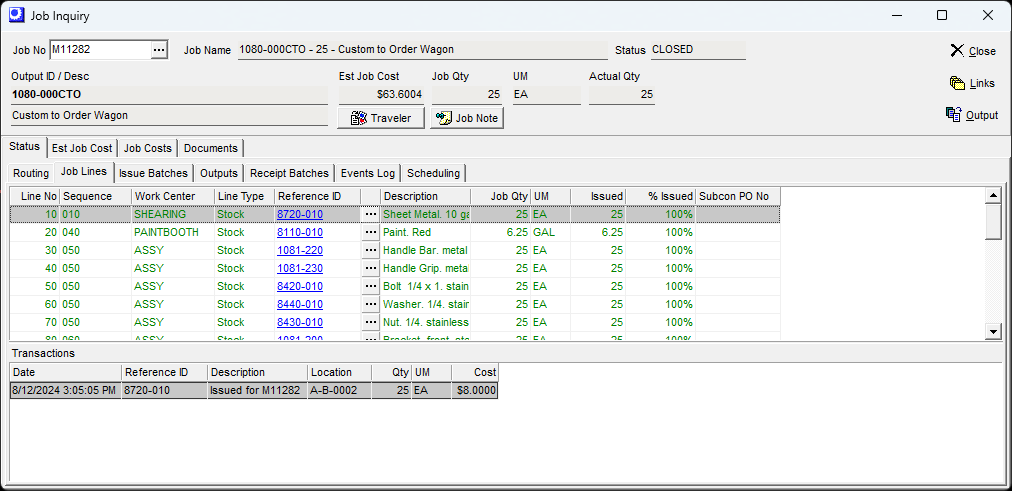Select the SHEARING work center cell
This screenshot has height=491, width=1012.
pyautogui.click(x=173, y=214)
